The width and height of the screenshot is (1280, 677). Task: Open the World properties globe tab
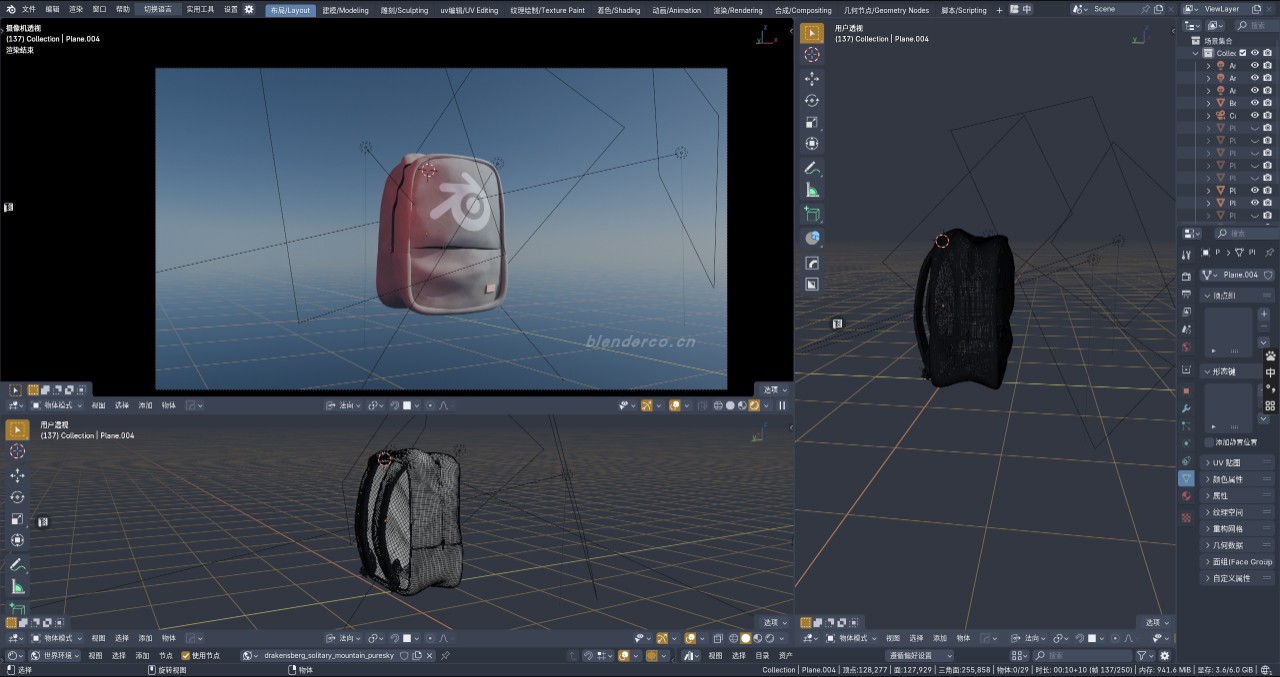[x=1186, y=348]
